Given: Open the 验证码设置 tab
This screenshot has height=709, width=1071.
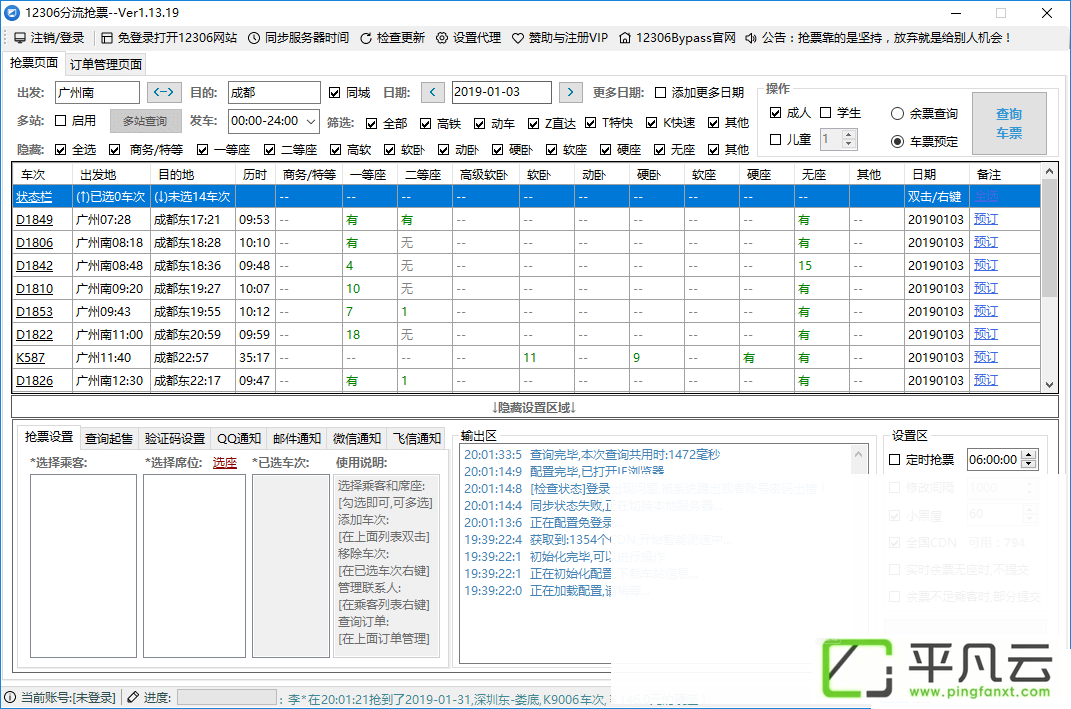Looking at the screenshot, I should 175,439.
